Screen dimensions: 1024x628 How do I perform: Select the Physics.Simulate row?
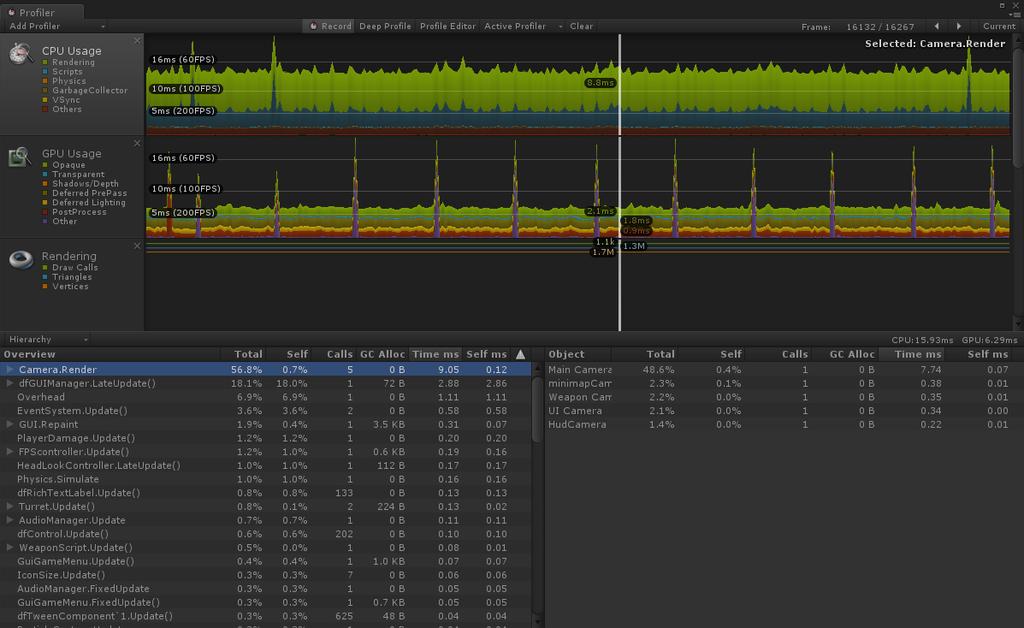[x=266, y=479]
